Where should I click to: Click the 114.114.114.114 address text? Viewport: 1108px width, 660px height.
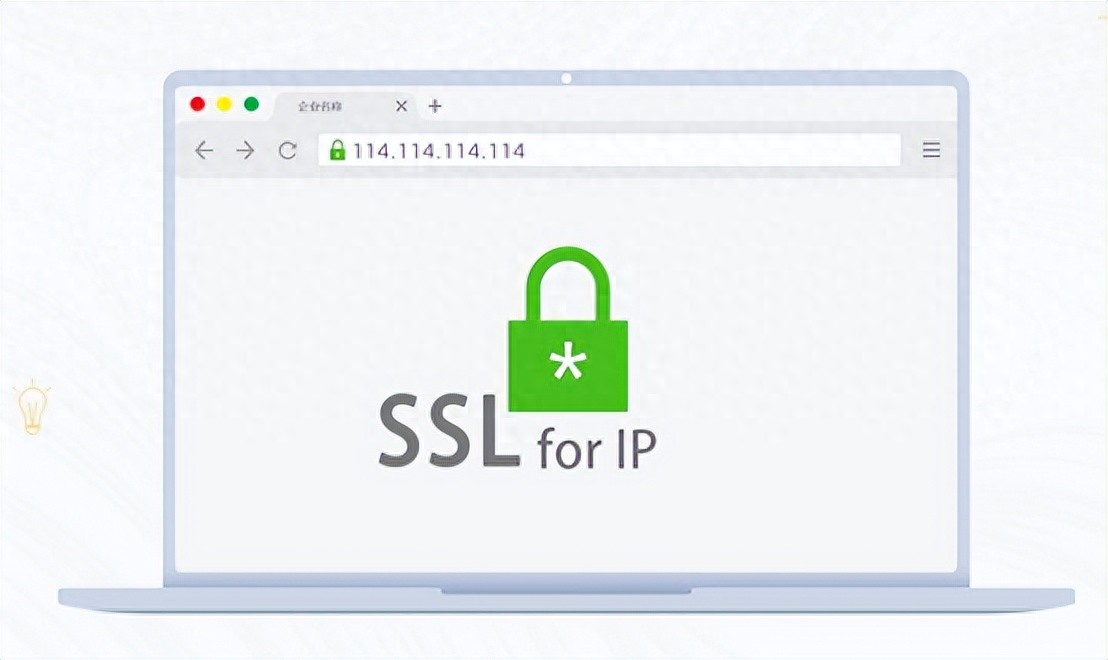pos(439,151)
